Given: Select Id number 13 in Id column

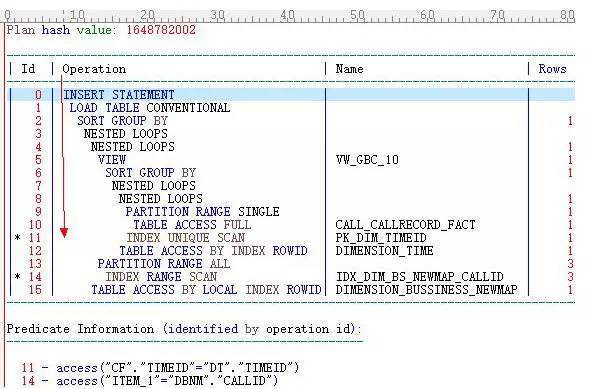Looking at the screenshot, I should pyautogui.click(x=35, y=264).
